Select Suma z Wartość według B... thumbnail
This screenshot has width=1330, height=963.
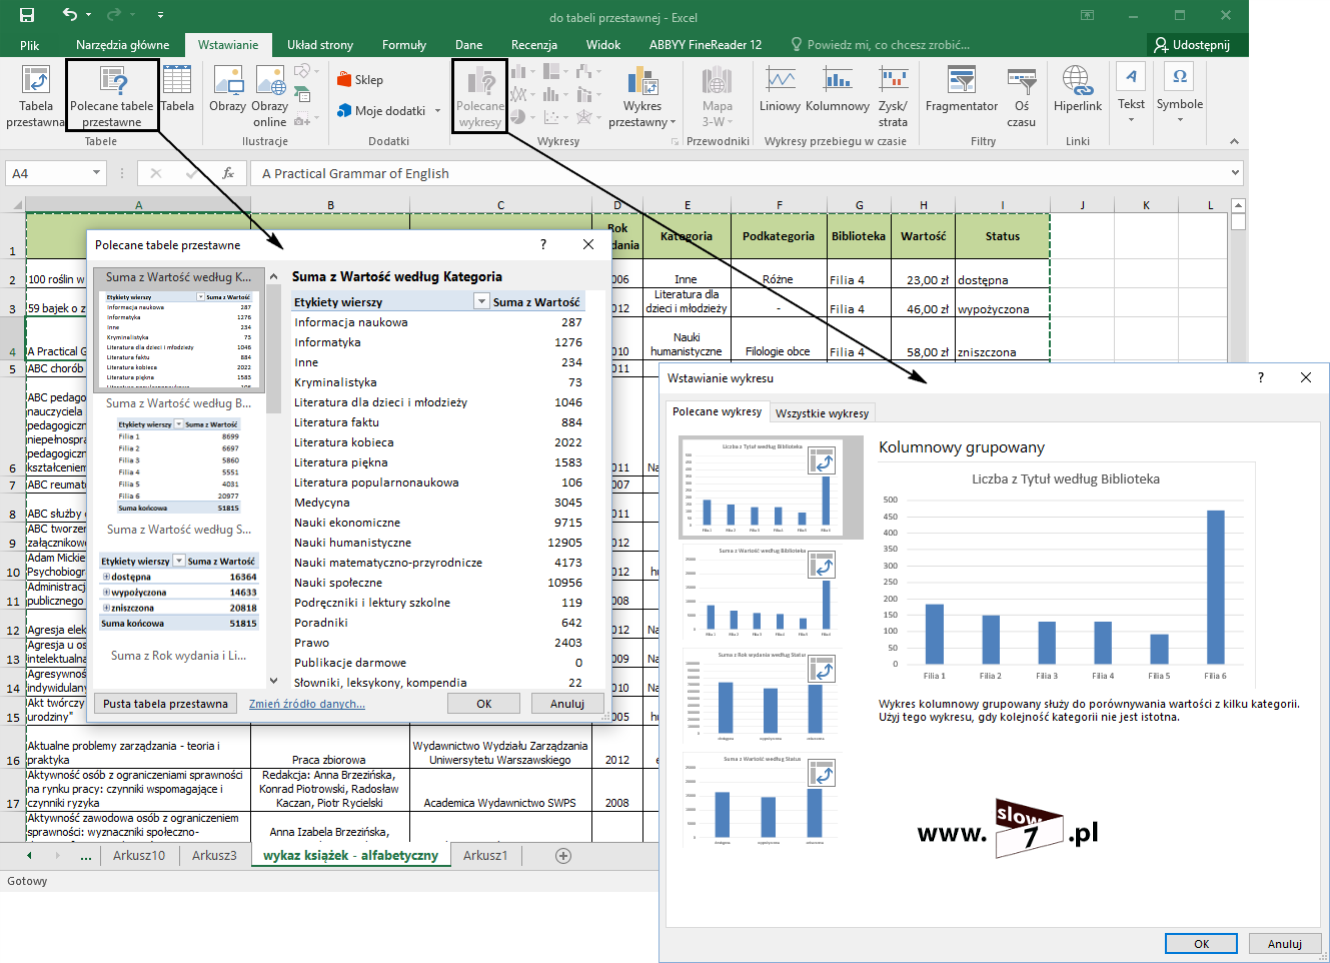click(x=179, y=456)
